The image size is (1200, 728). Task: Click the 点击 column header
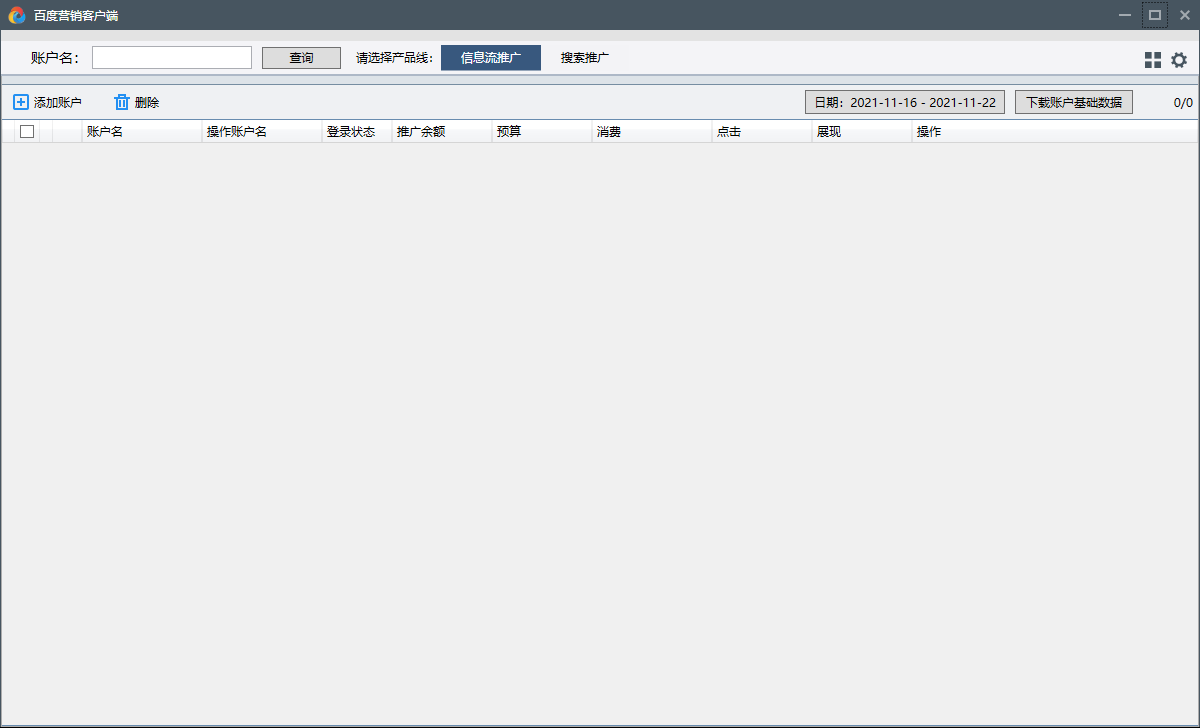pyautogui.click(x=729, y=131)
